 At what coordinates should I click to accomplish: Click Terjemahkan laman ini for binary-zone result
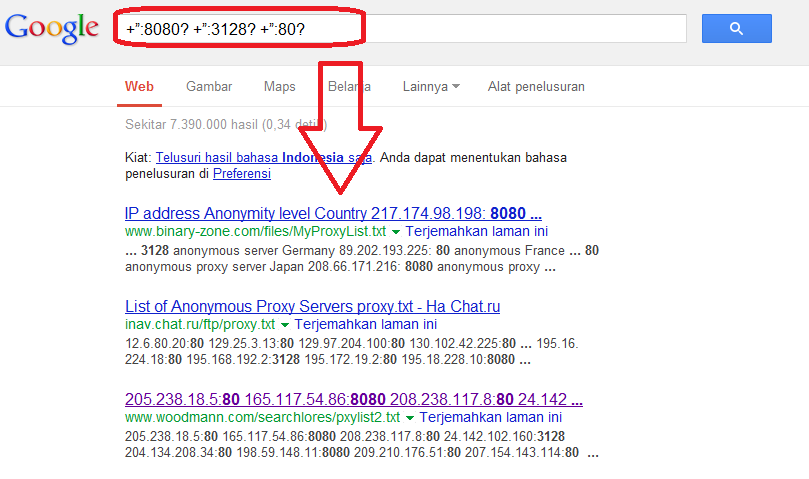(477, 231)
